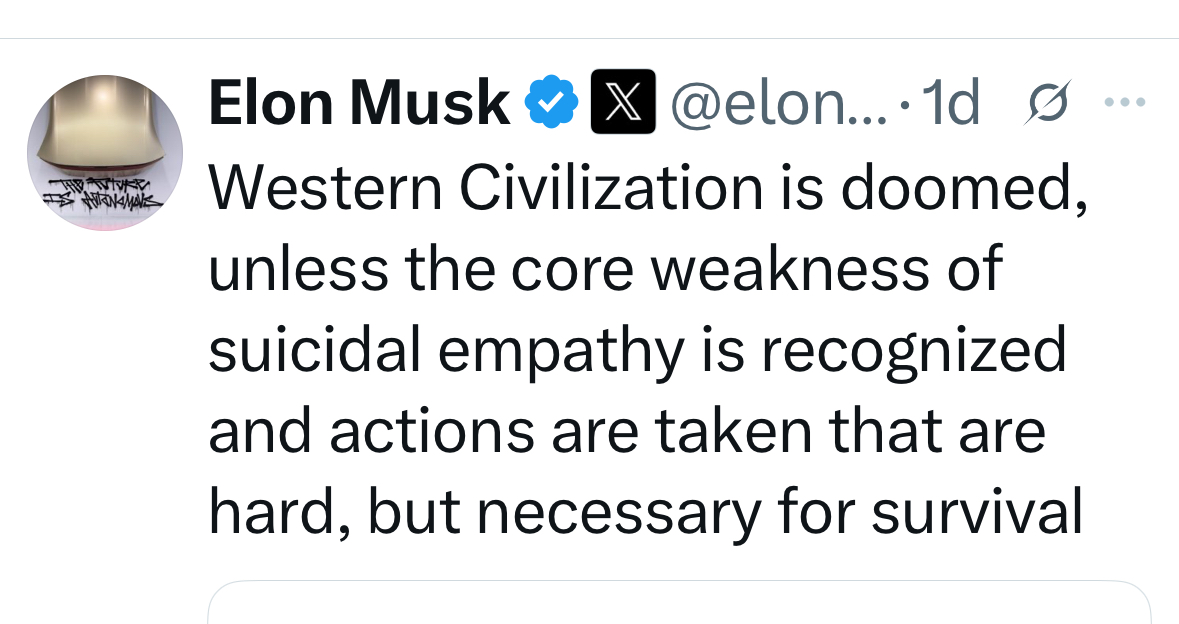Click the Elon Musk display name
Viewport: 1179px width, 624px height.
pyautogui.click(x=359, y=103)
